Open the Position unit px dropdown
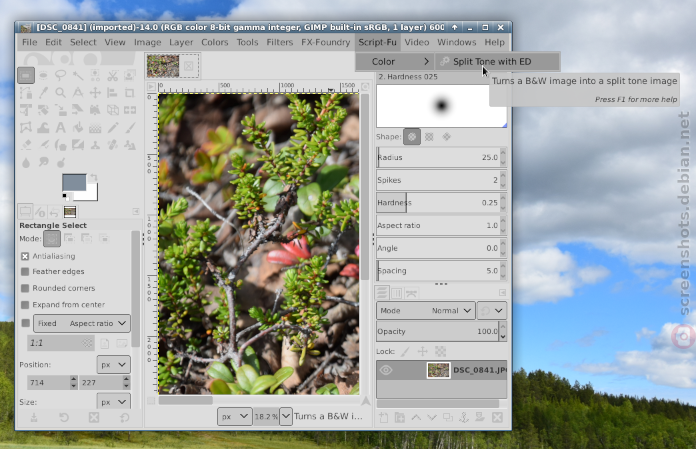Image resolution: width=696 pixels, height=449 pixels. pos(114,365)
